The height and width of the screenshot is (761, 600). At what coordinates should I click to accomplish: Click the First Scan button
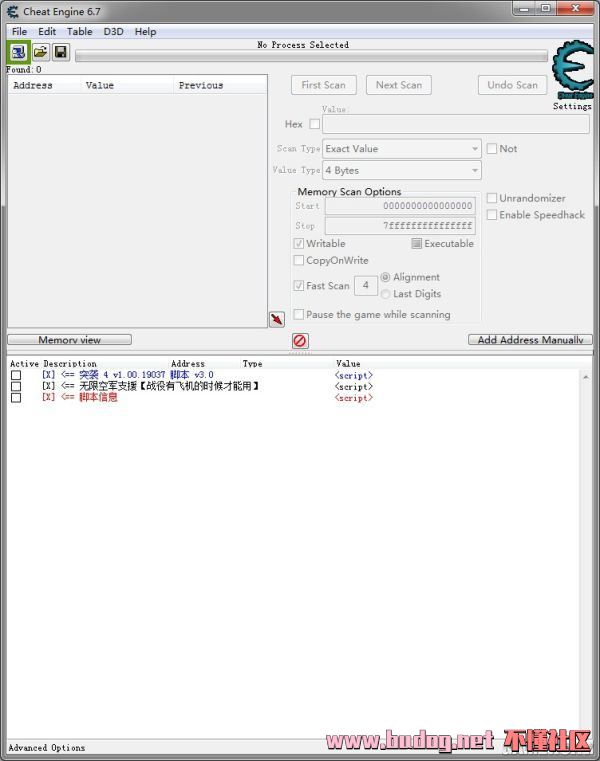(x=324, y=85)
